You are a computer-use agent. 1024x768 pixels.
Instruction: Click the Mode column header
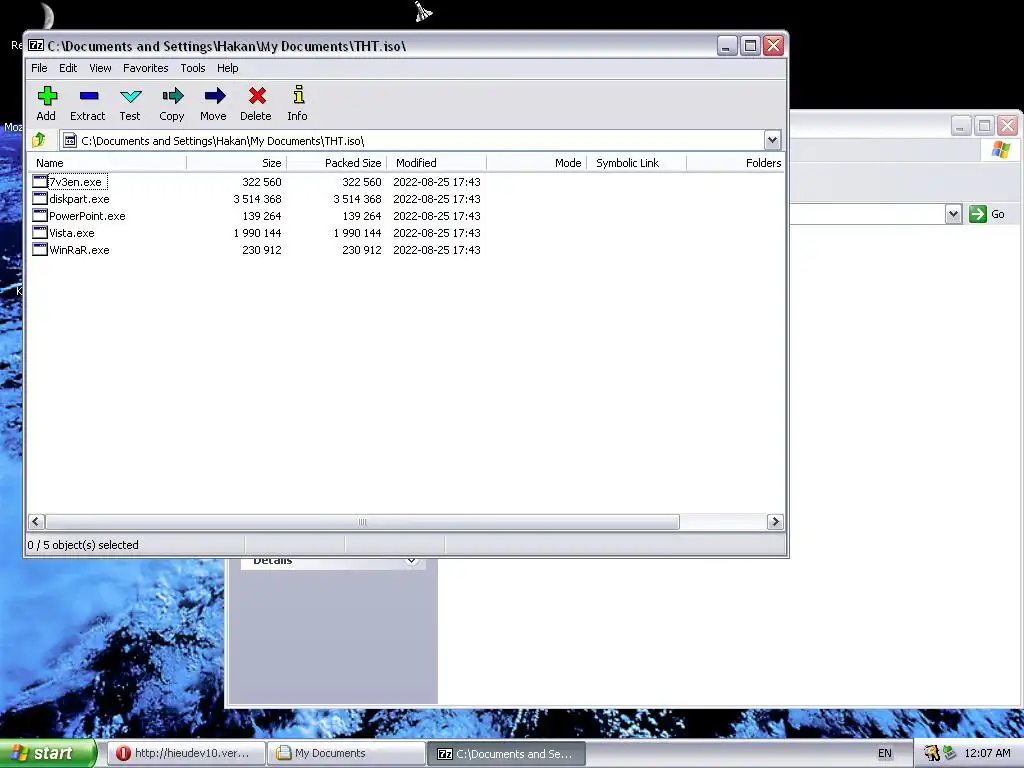click(x=536, y=163)
